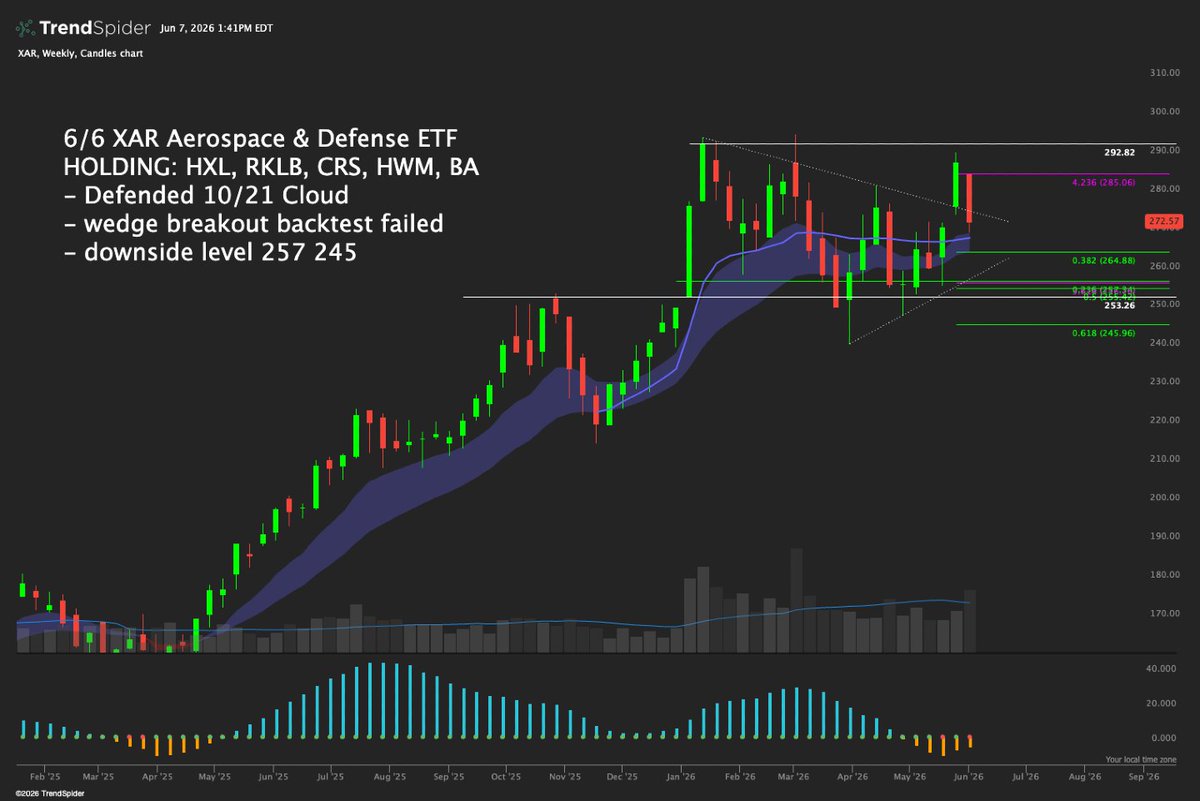Click the 210.00 price axis label
Viewport: 1200px width, 801px height.
click(x=1163, y=460)
